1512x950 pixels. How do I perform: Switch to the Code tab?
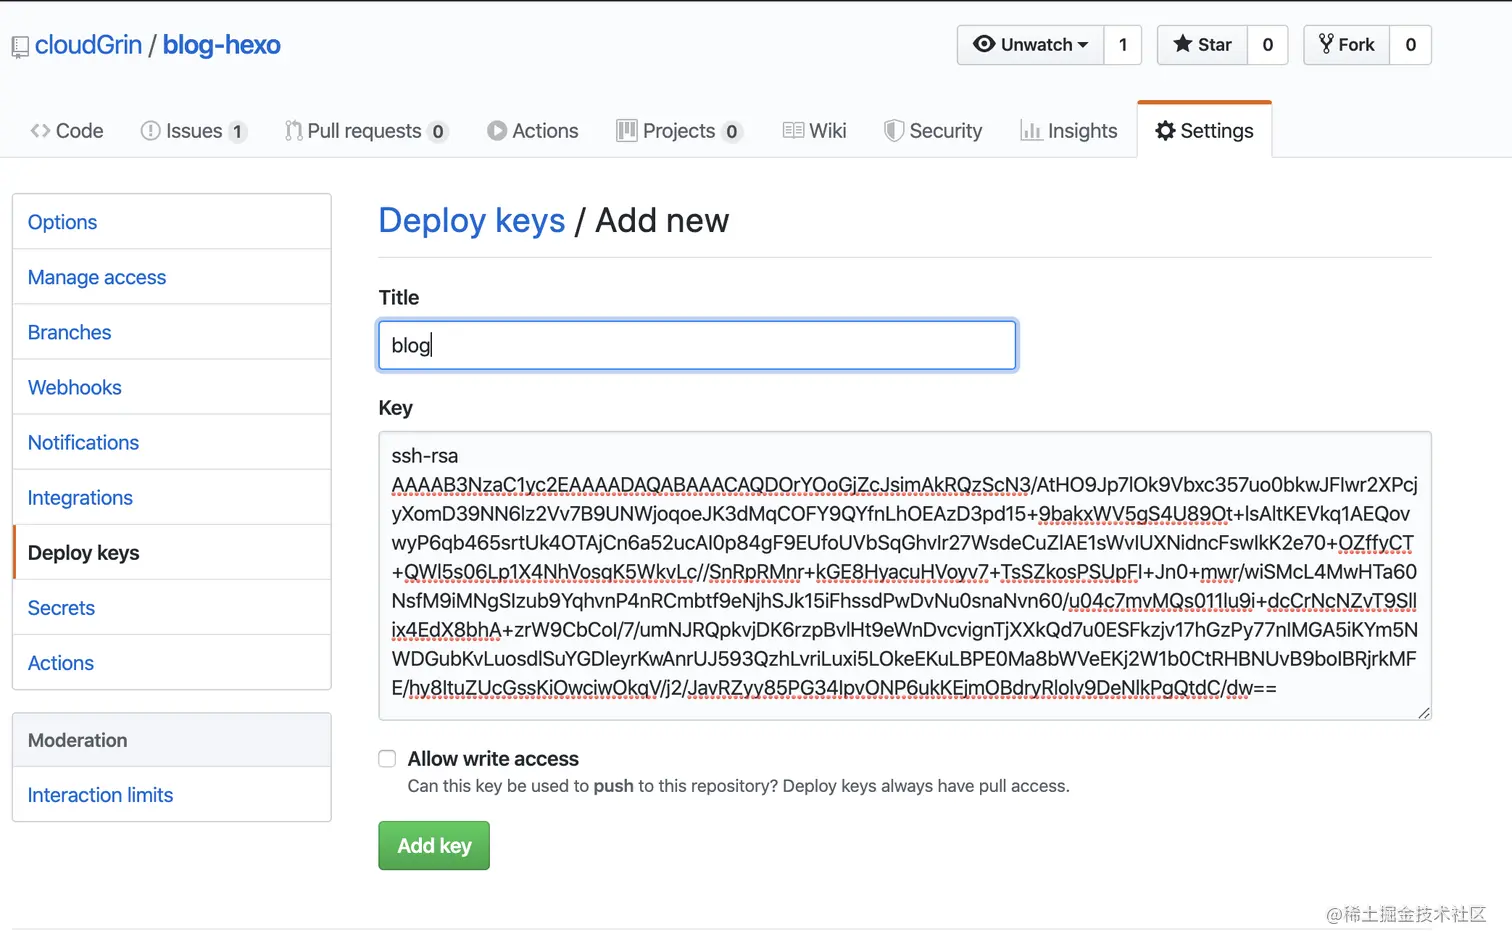(x=66, y=130)
